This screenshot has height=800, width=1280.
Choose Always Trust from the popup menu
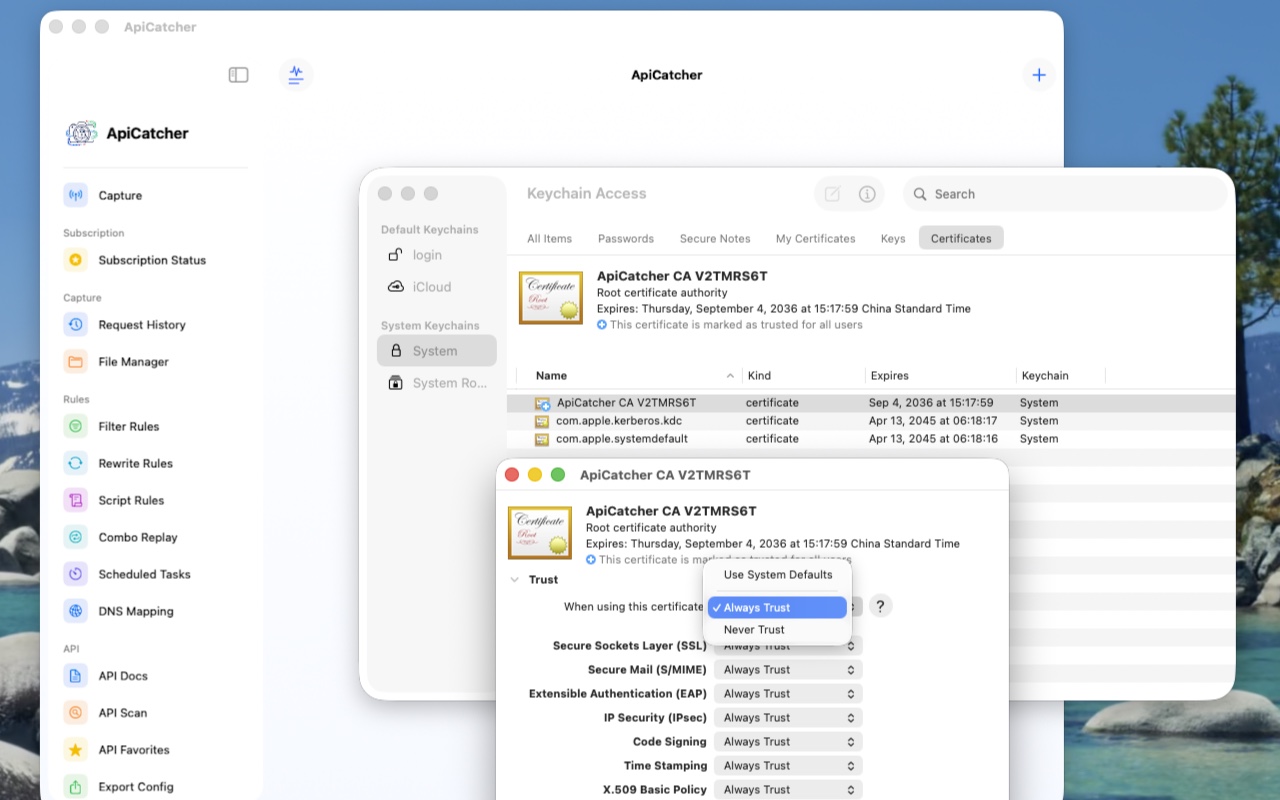777,608
